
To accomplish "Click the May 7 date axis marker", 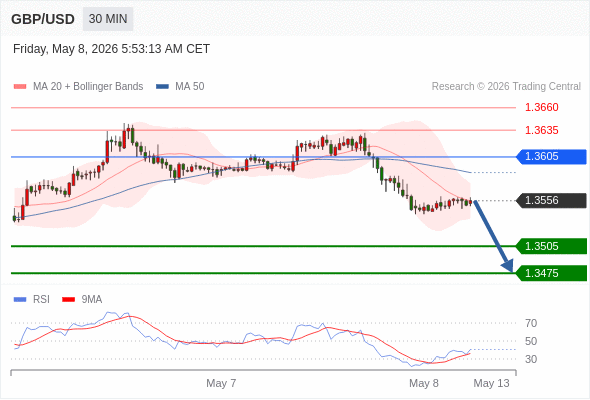I will (x=221, y=383).
